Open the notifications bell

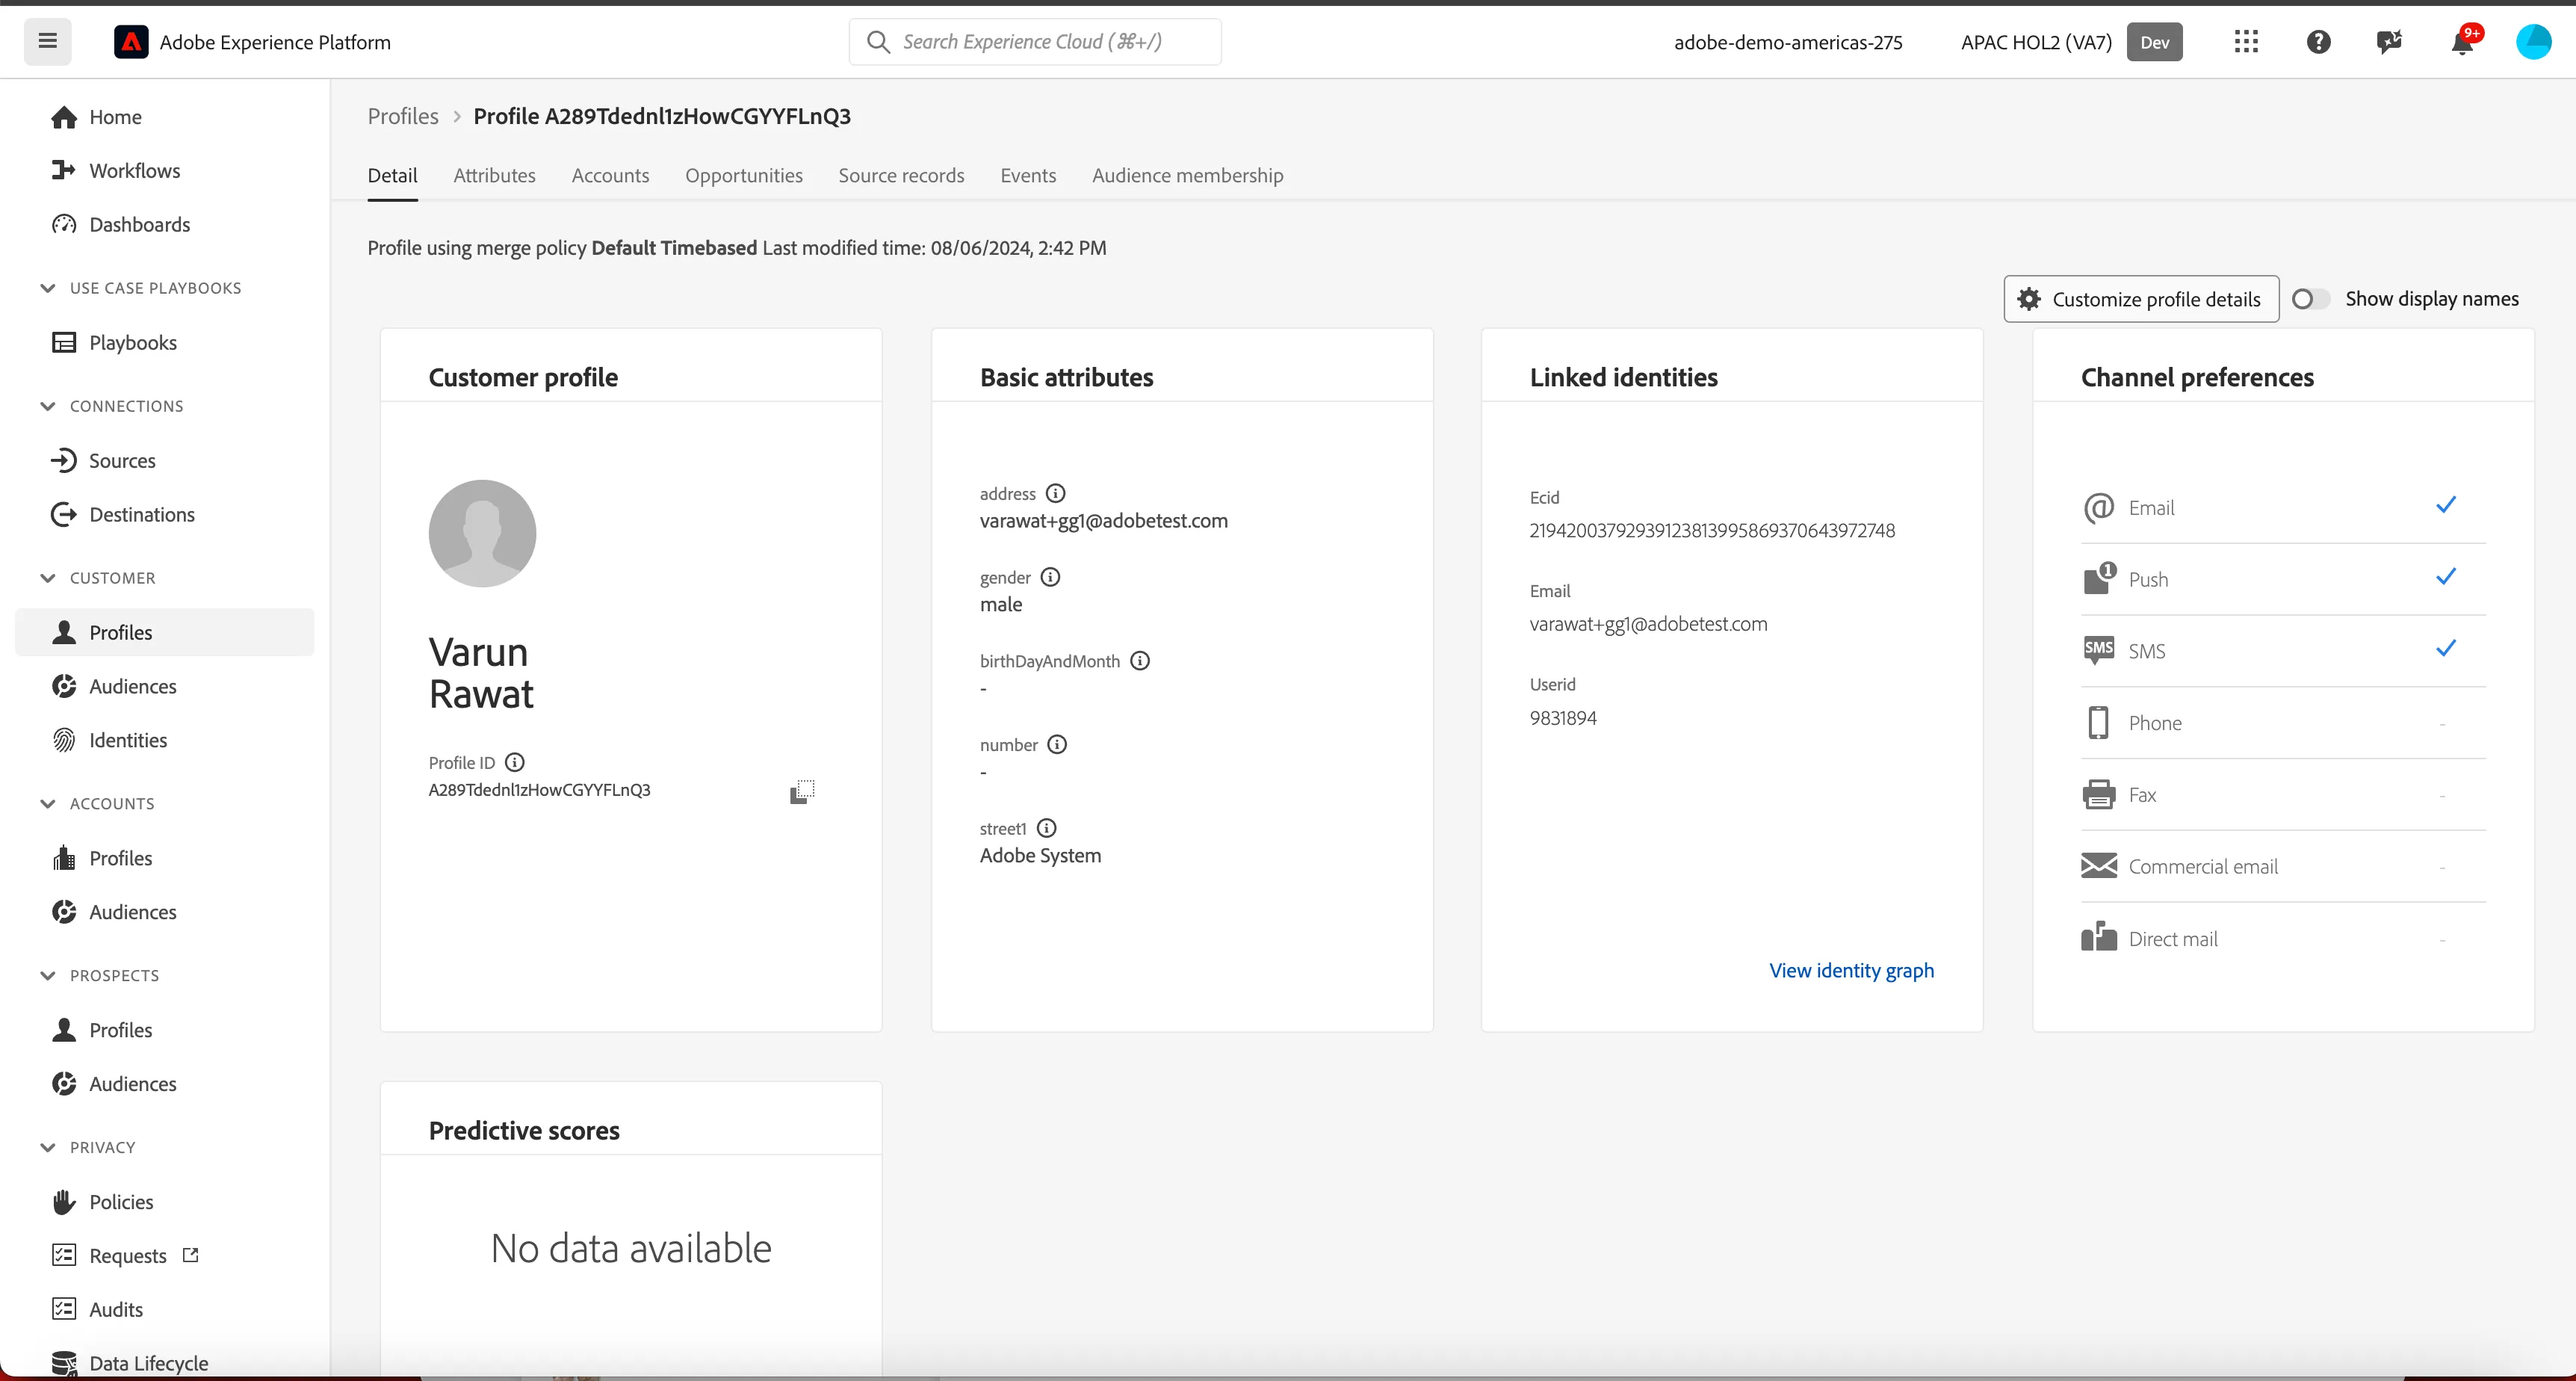[x=2462, y=42]
